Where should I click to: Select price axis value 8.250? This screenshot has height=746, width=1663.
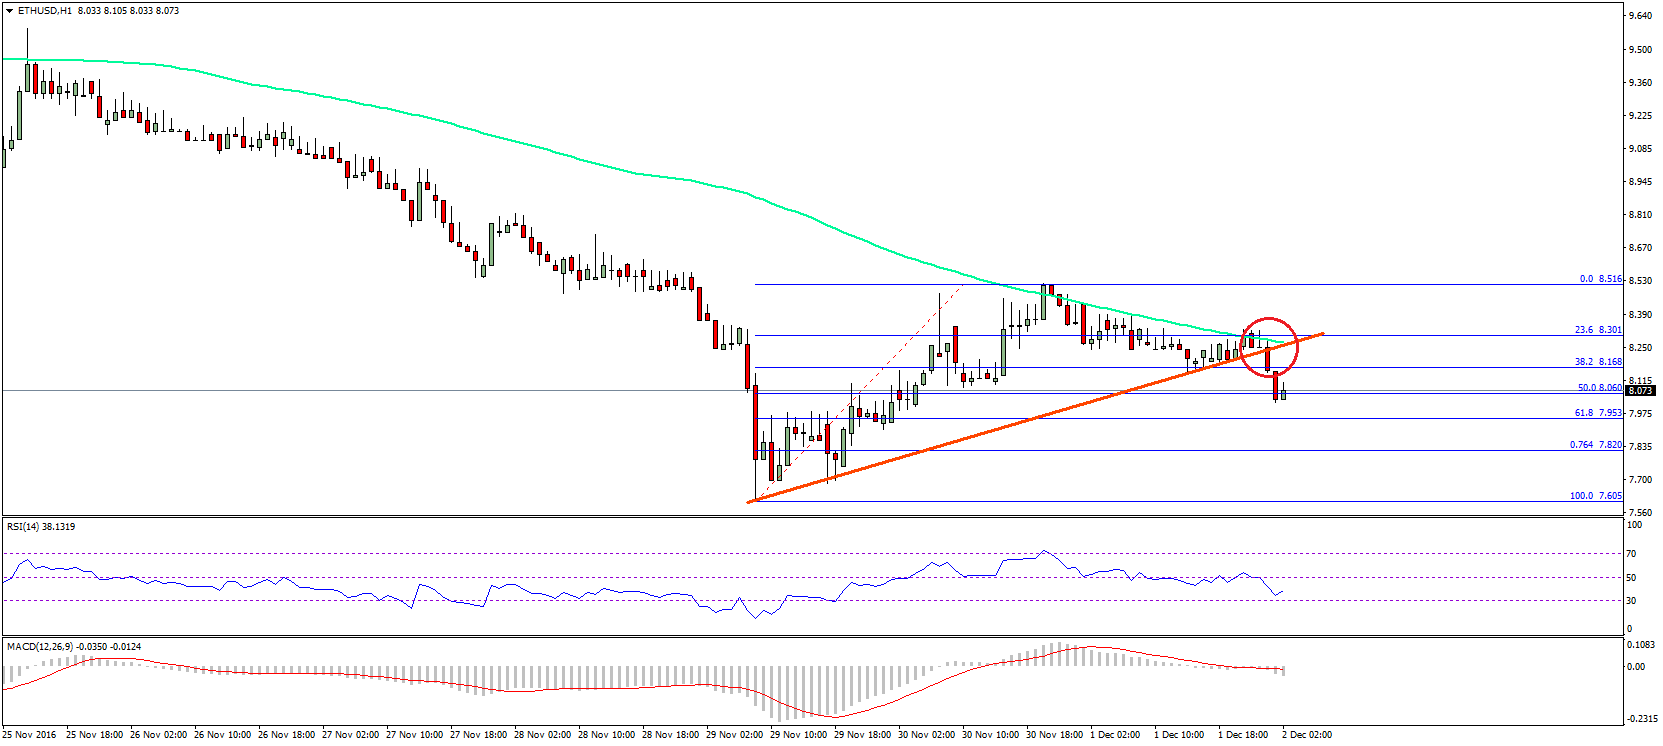(x=1640, y=347)
